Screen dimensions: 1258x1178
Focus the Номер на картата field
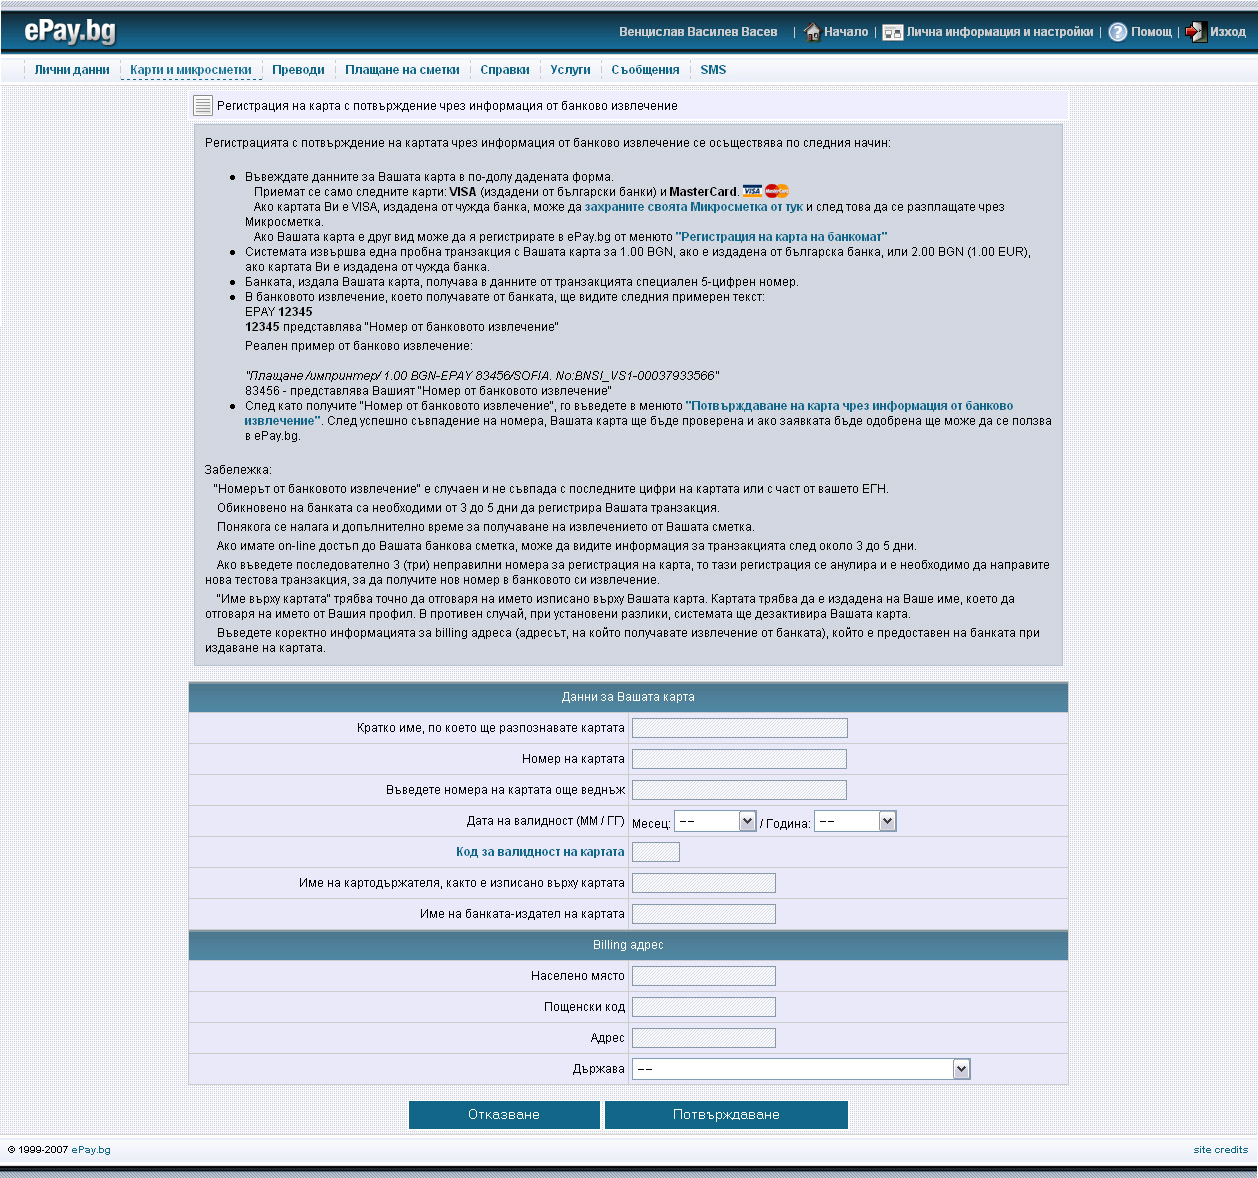[x=740, y=759]
